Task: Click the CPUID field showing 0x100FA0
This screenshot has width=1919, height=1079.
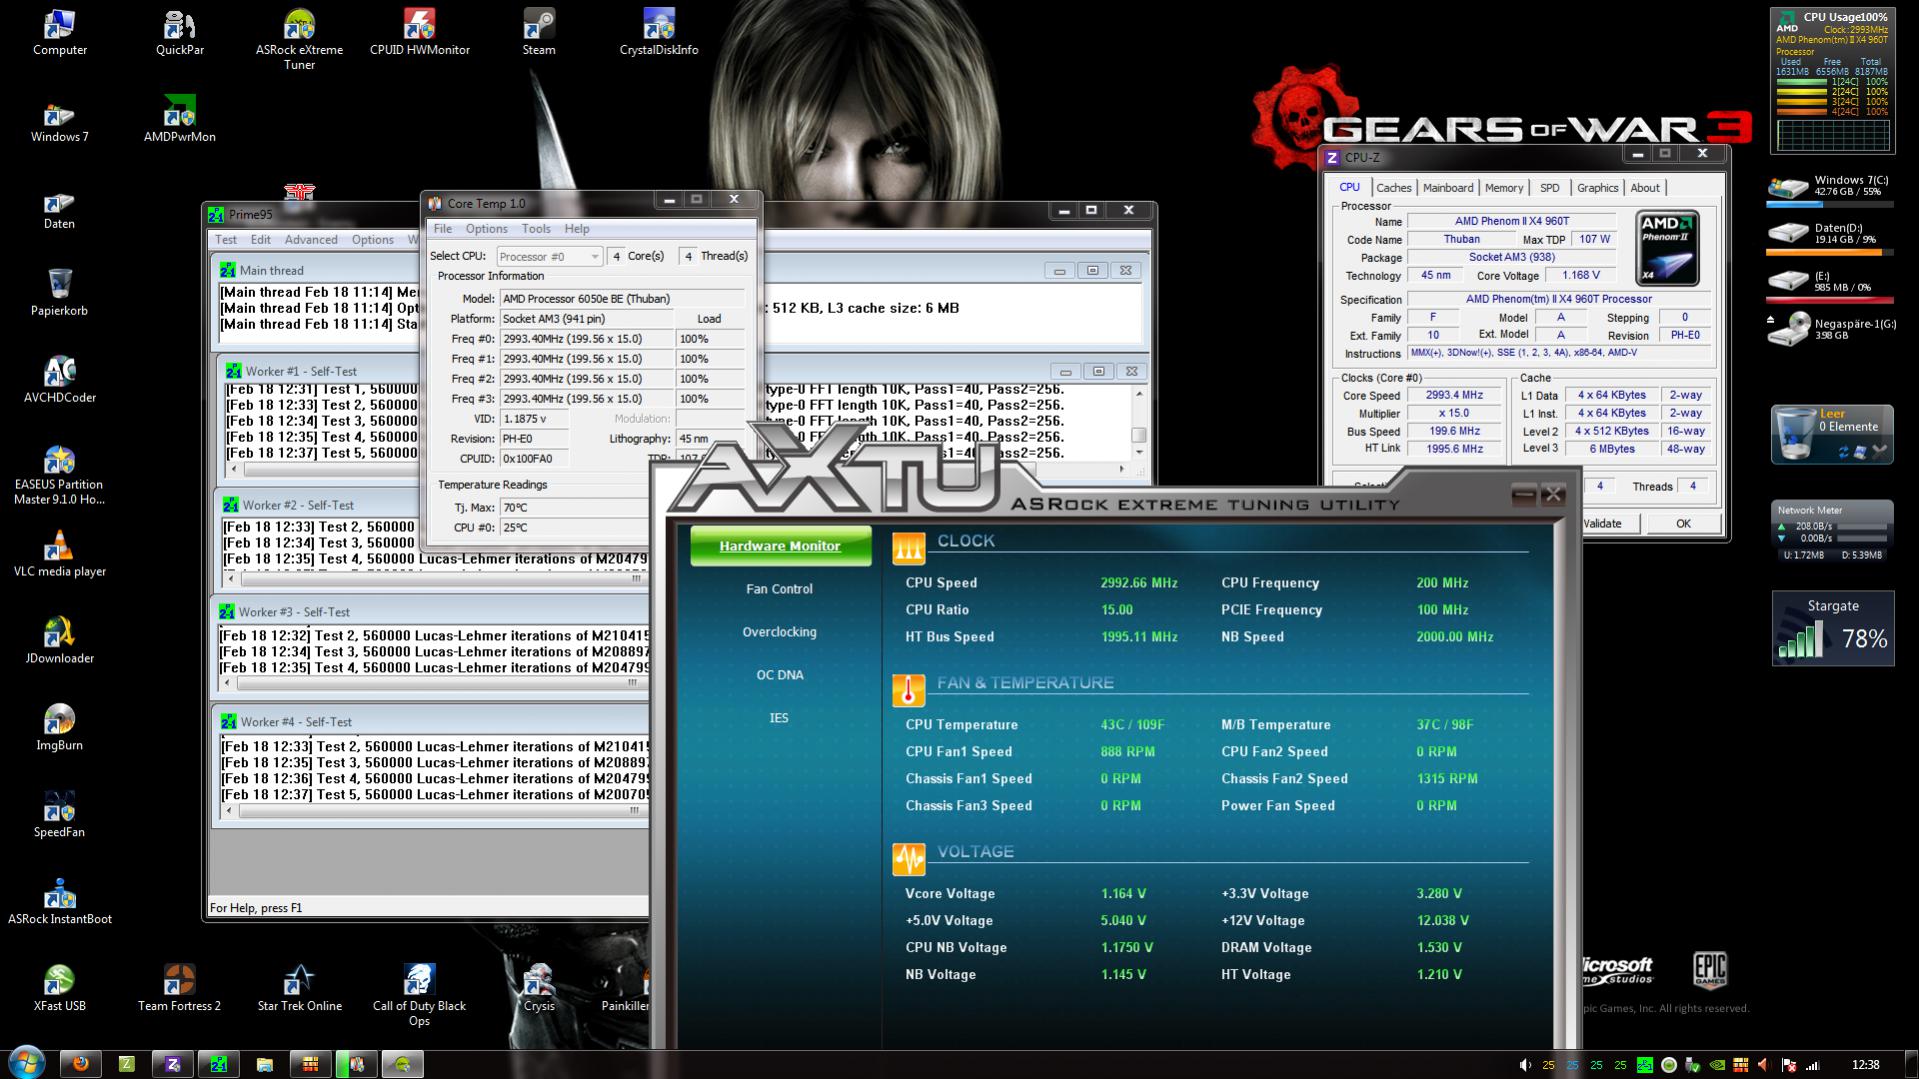Action: [x=534, y=459]
